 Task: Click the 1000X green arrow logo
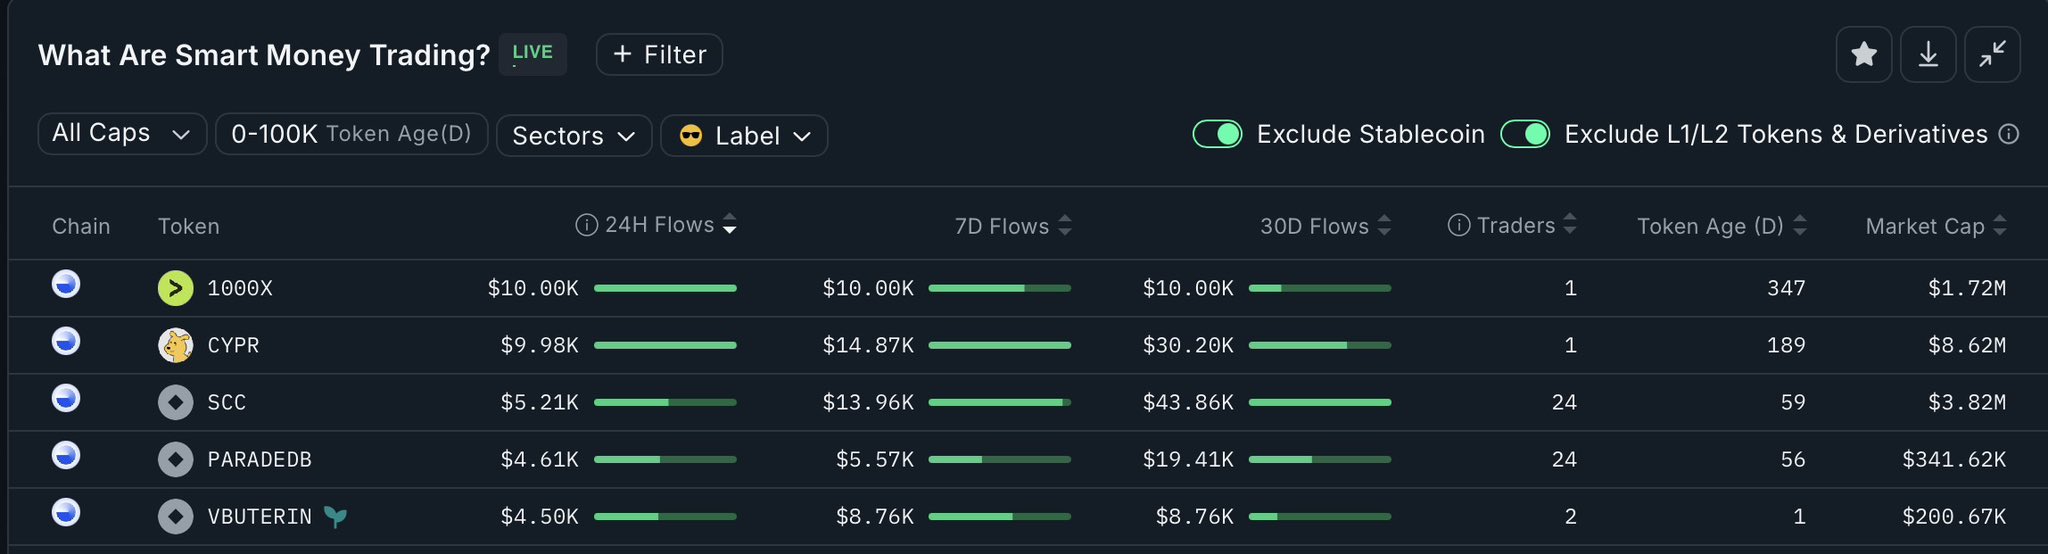click(x=175, y=288)
